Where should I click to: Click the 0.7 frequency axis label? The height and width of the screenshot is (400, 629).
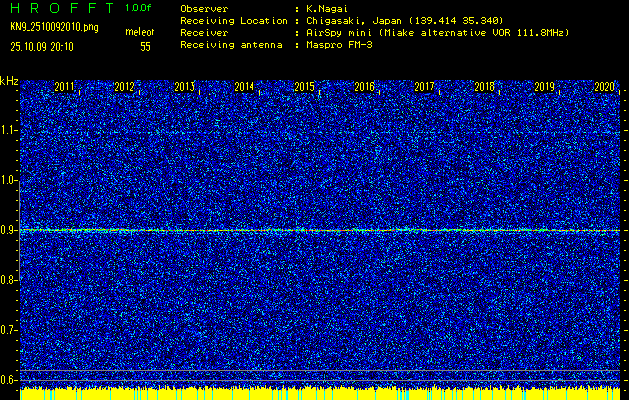pos(9,329)
